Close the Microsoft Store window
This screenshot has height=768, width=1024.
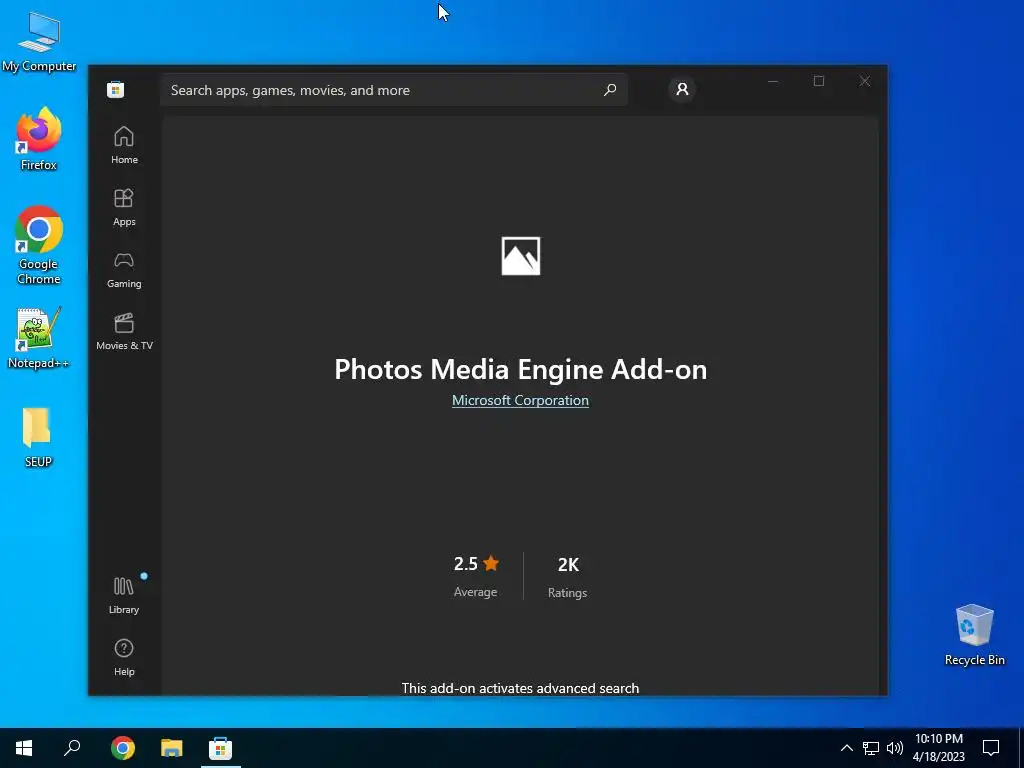coord(865,82)
